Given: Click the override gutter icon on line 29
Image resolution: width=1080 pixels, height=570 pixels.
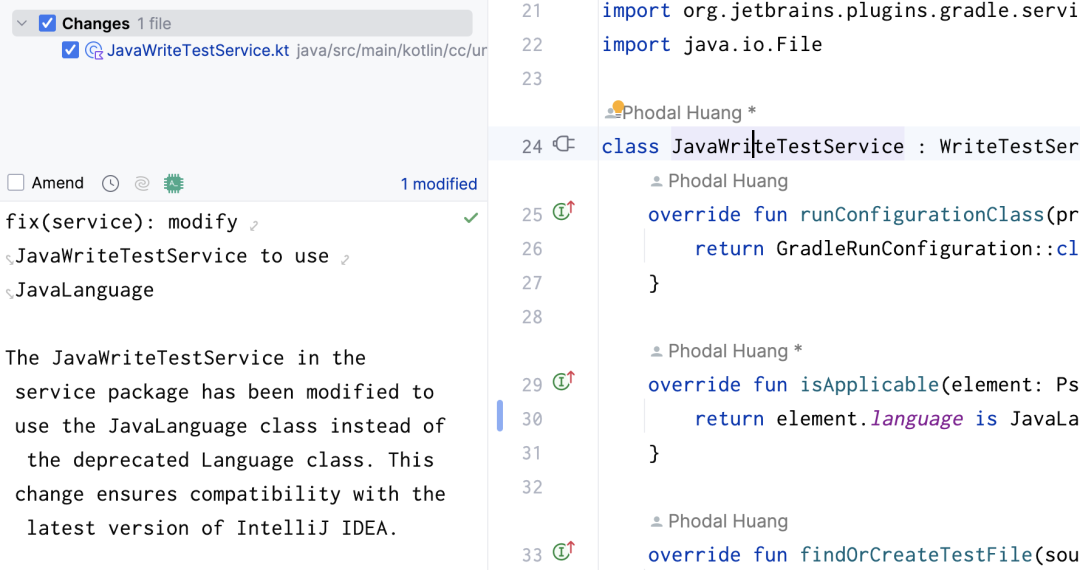Looking at the screenshot, I should [563, 381].
